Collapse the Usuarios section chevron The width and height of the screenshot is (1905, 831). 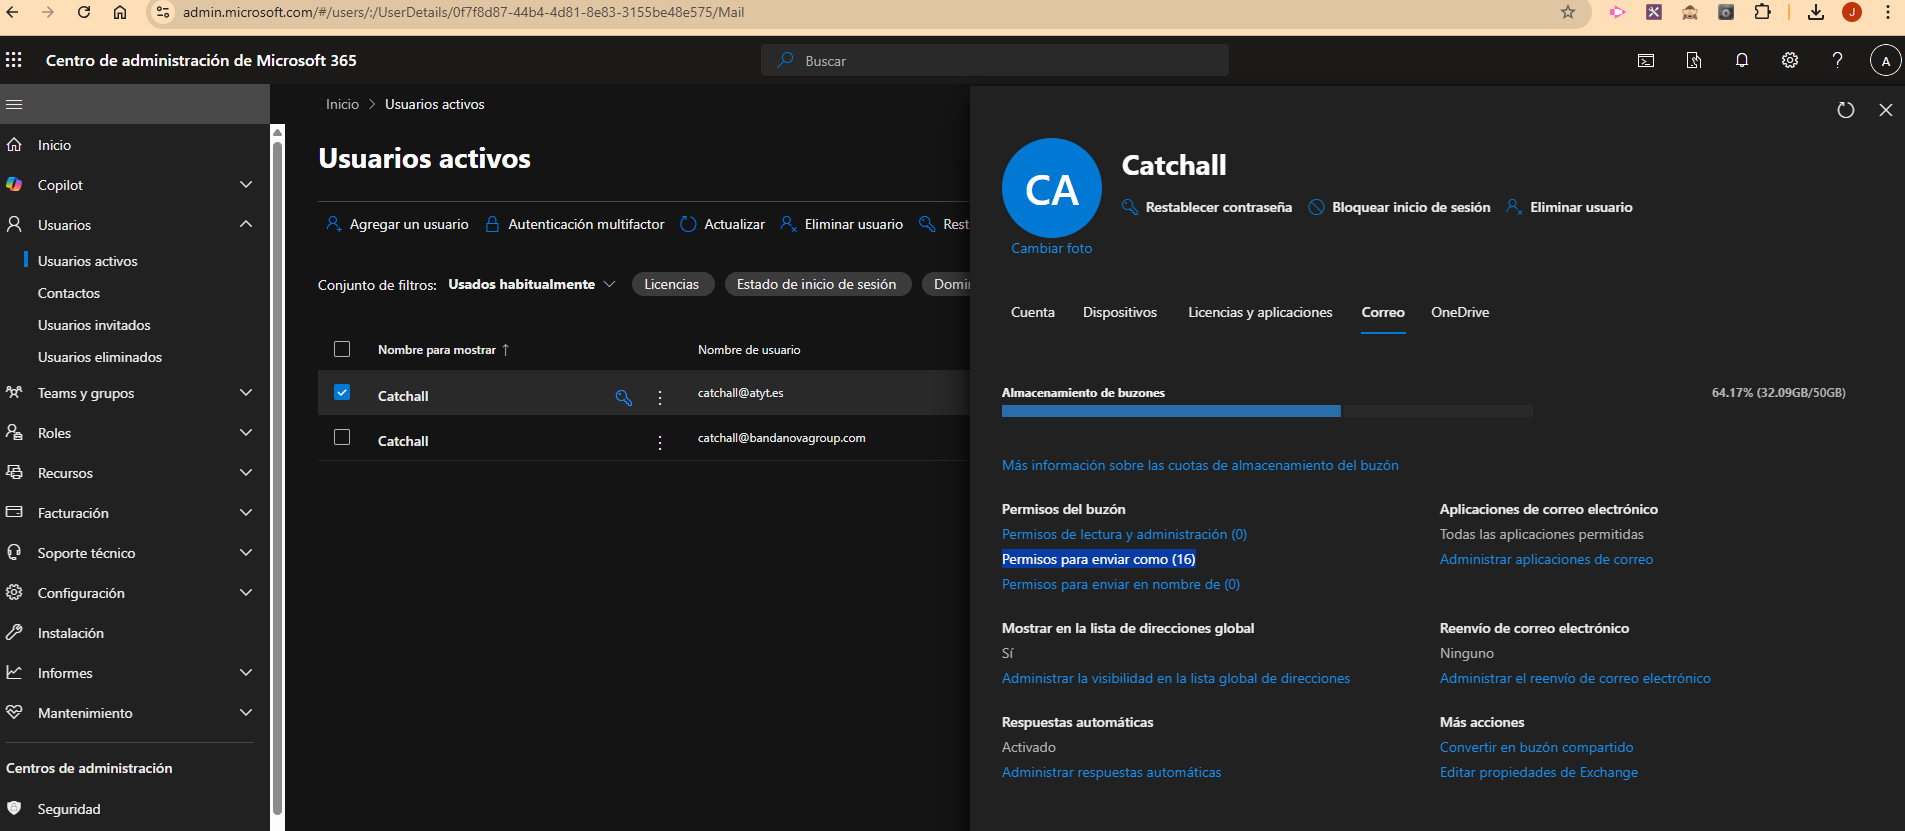click(x=246, y=225)
